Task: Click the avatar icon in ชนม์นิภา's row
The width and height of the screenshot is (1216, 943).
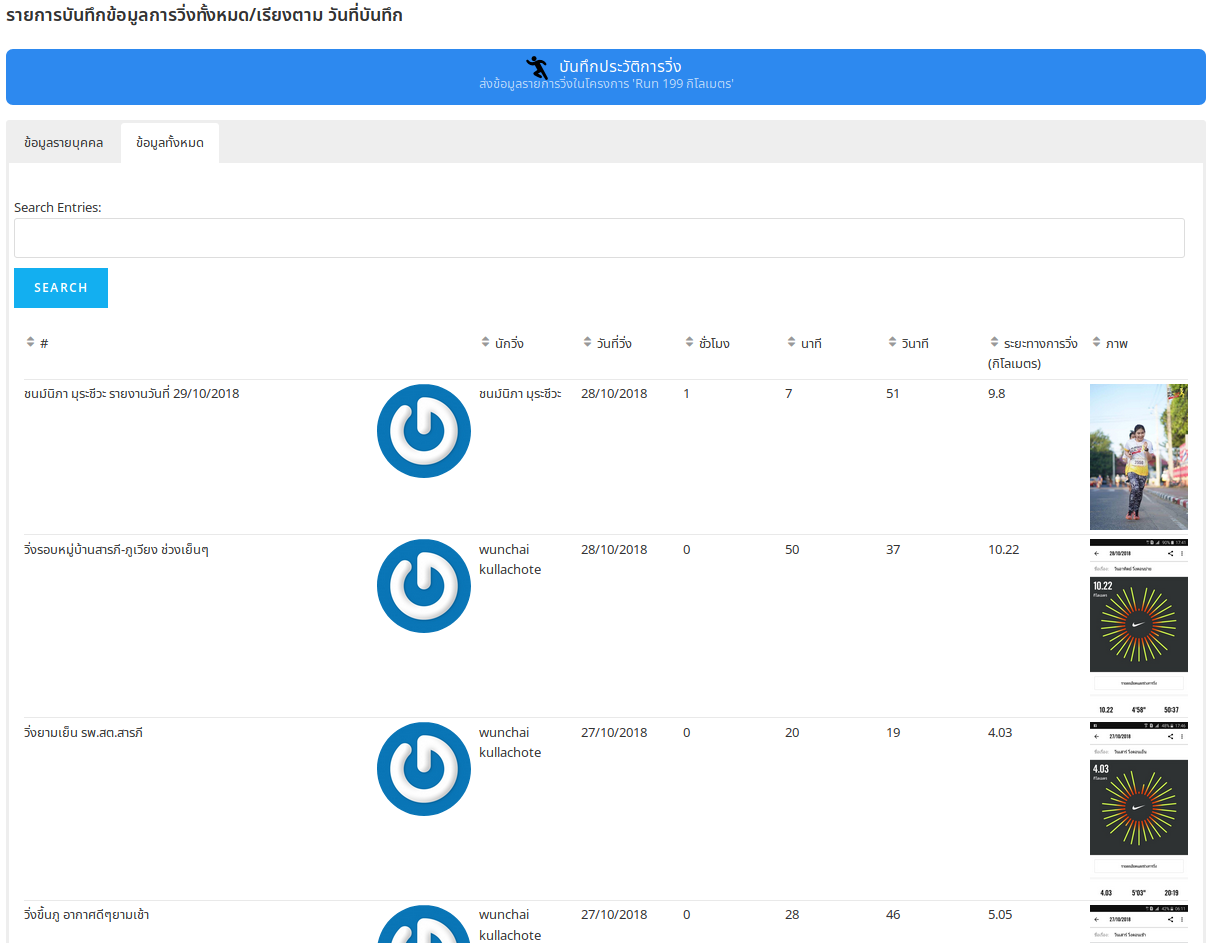Action: pos(424,431)
